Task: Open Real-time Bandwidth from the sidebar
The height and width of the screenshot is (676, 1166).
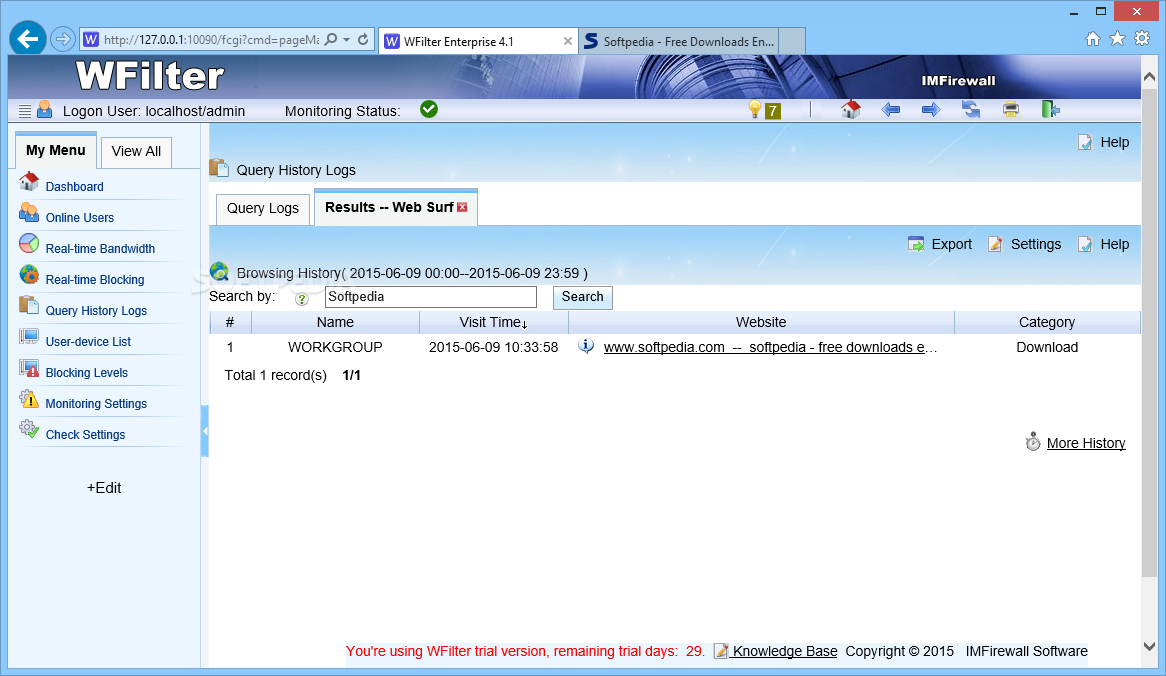Action: [100, 248]
